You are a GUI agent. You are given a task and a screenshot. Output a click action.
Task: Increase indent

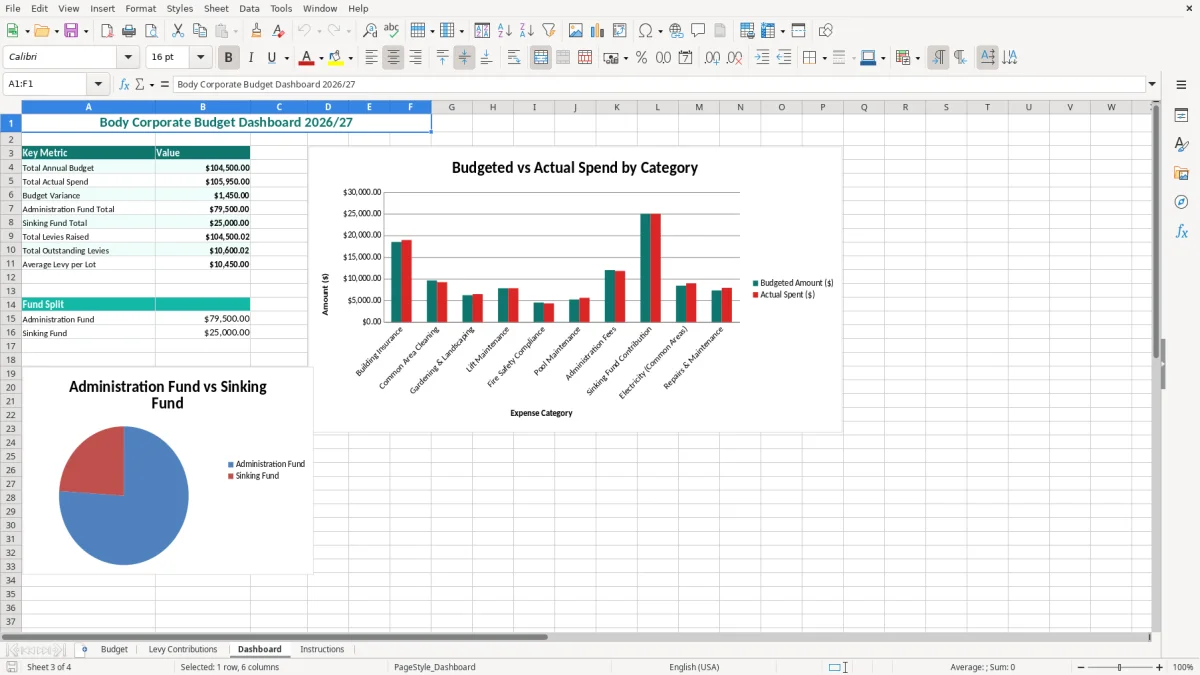tap(762, 58)
